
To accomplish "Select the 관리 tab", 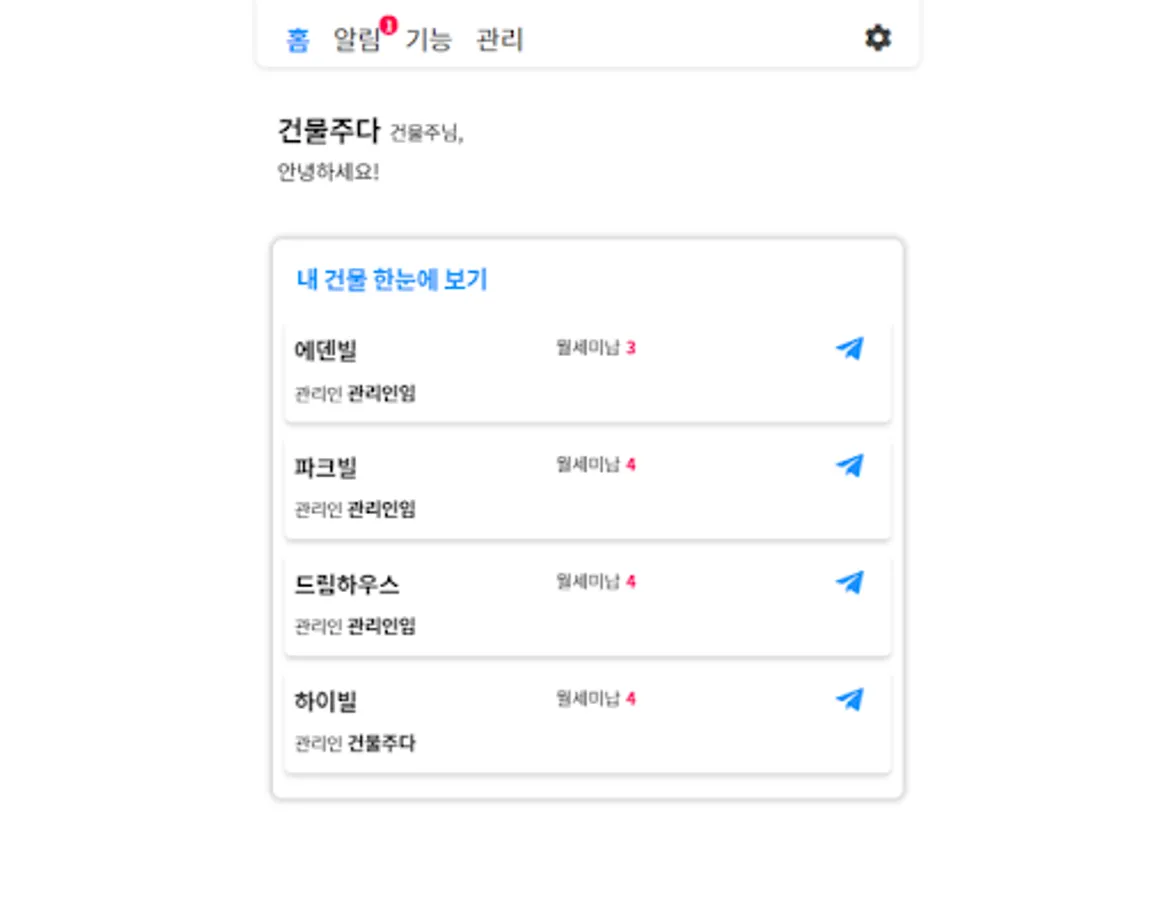I will coord(499,40).
